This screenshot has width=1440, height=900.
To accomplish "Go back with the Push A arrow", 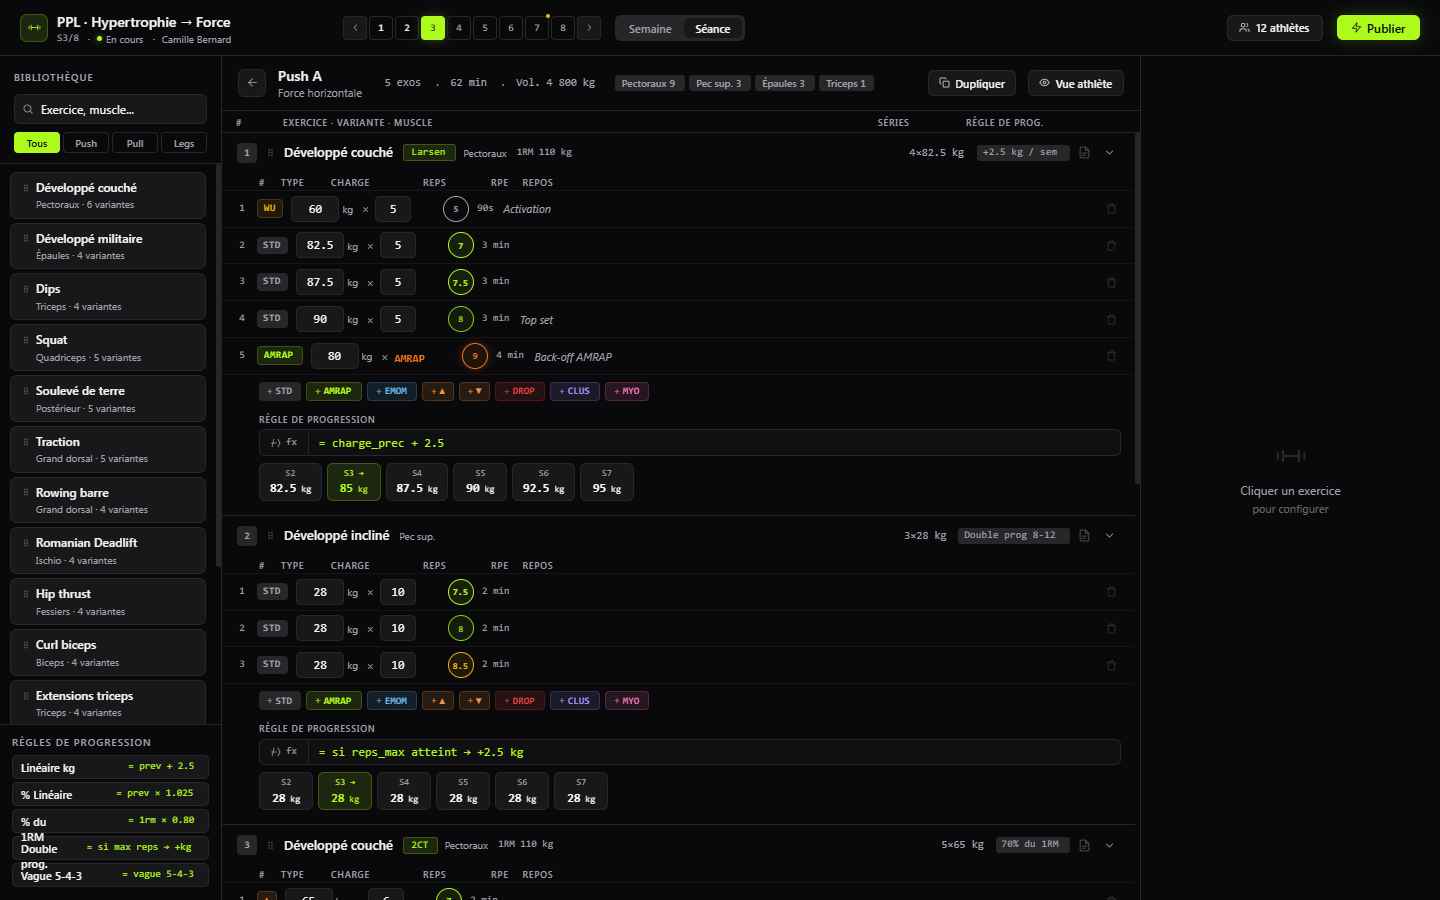I will coord(252,83).
